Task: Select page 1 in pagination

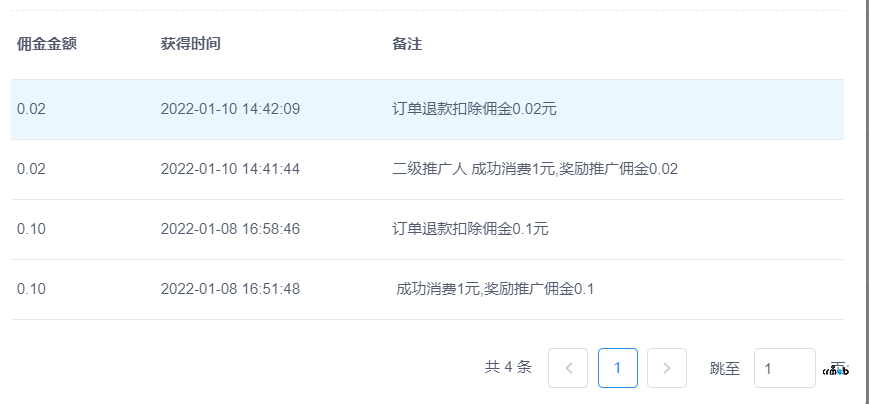Action: pyautogui.click(x=617, y=368)
